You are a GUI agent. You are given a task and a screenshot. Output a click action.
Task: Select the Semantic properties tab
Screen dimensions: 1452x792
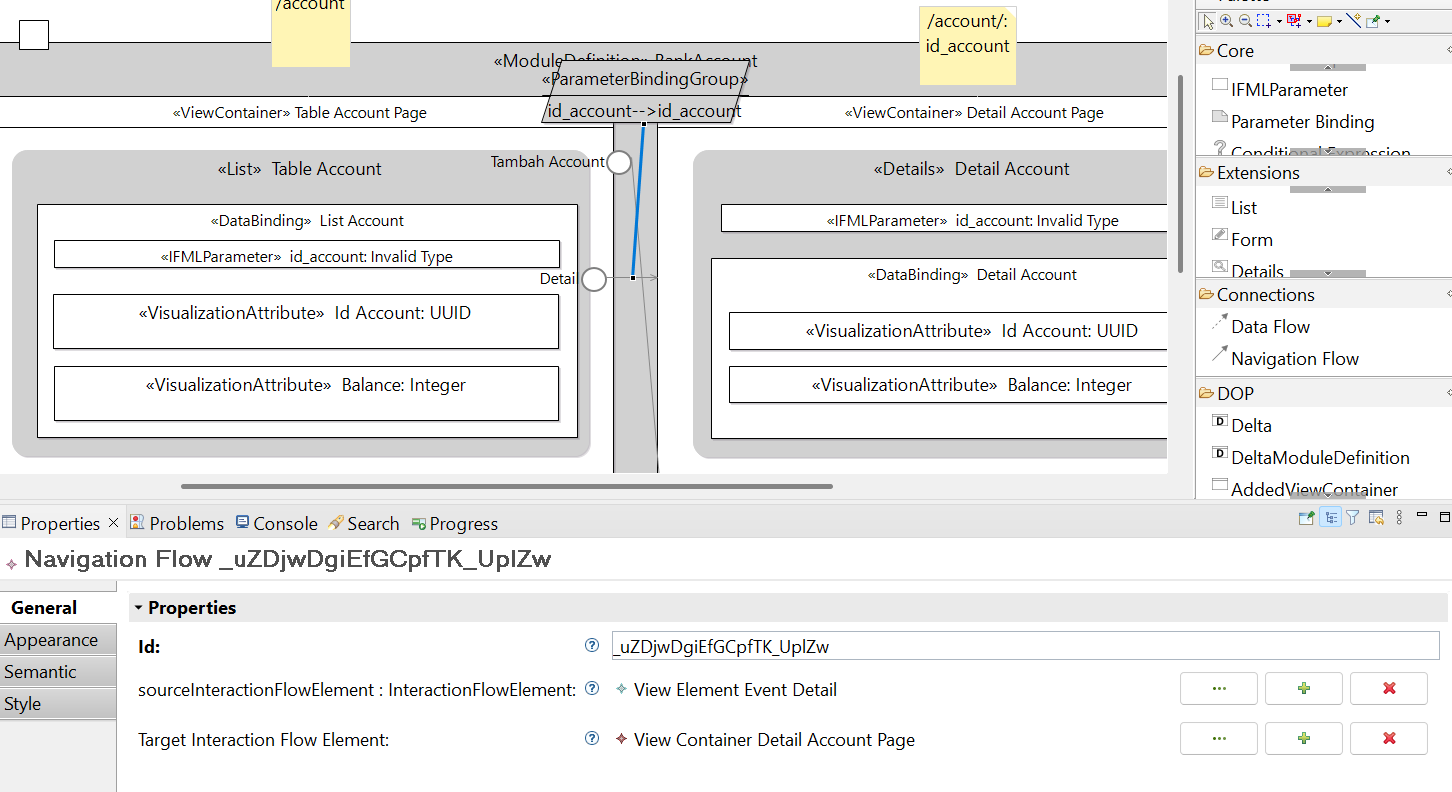58,671
